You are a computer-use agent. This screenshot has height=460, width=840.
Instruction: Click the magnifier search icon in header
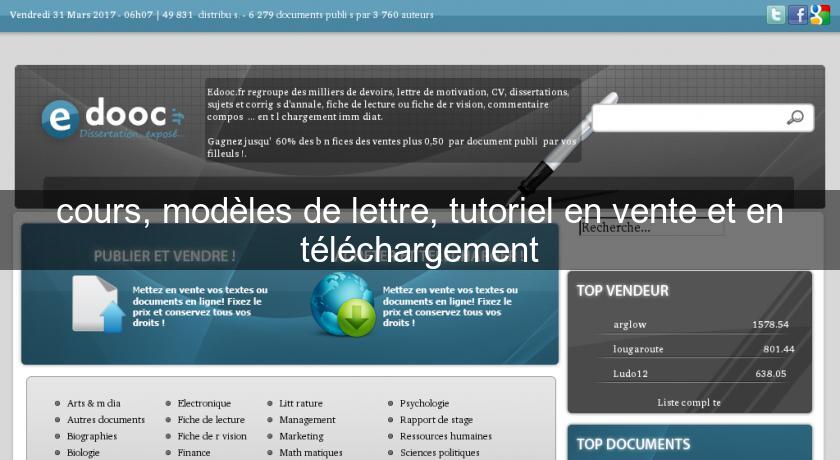[x=795, y=117]
